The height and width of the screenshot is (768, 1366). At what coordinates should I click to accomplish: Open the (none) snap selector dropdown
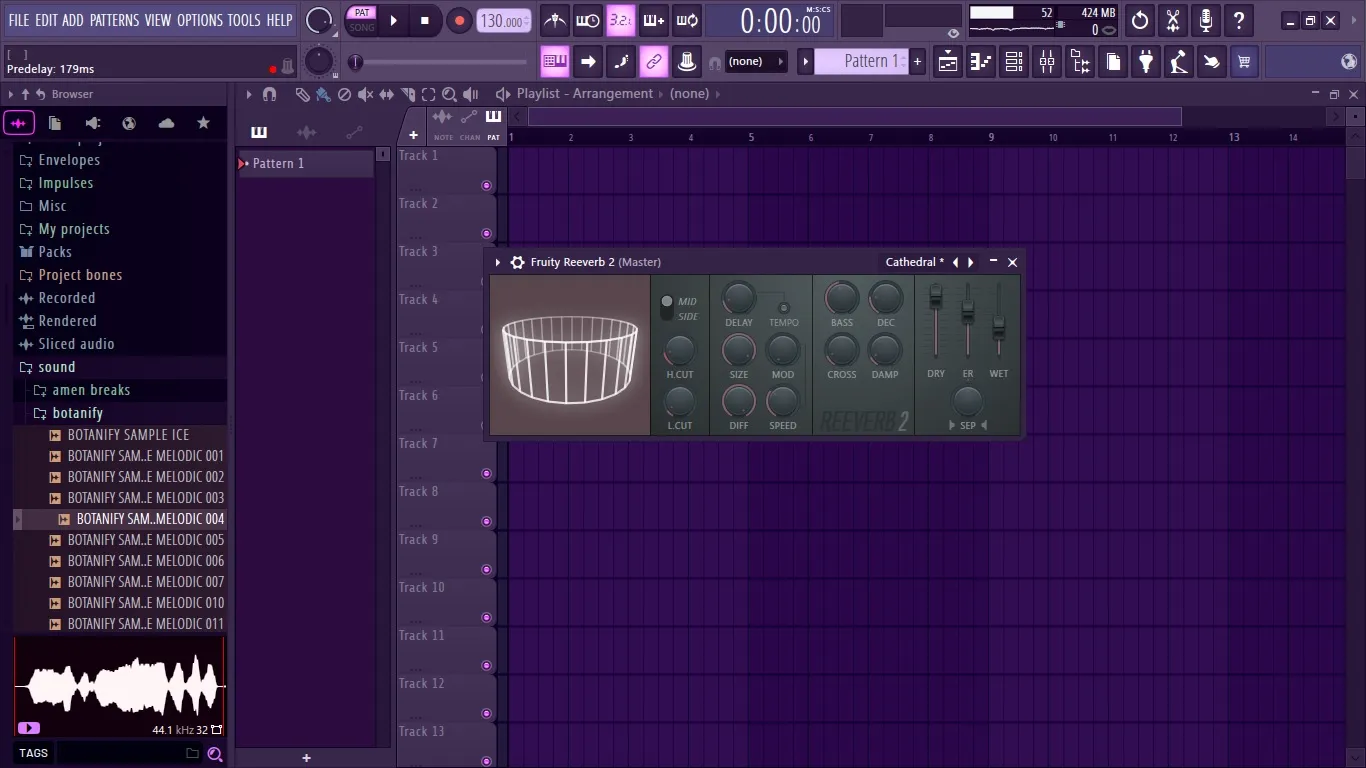pos(755,62)
